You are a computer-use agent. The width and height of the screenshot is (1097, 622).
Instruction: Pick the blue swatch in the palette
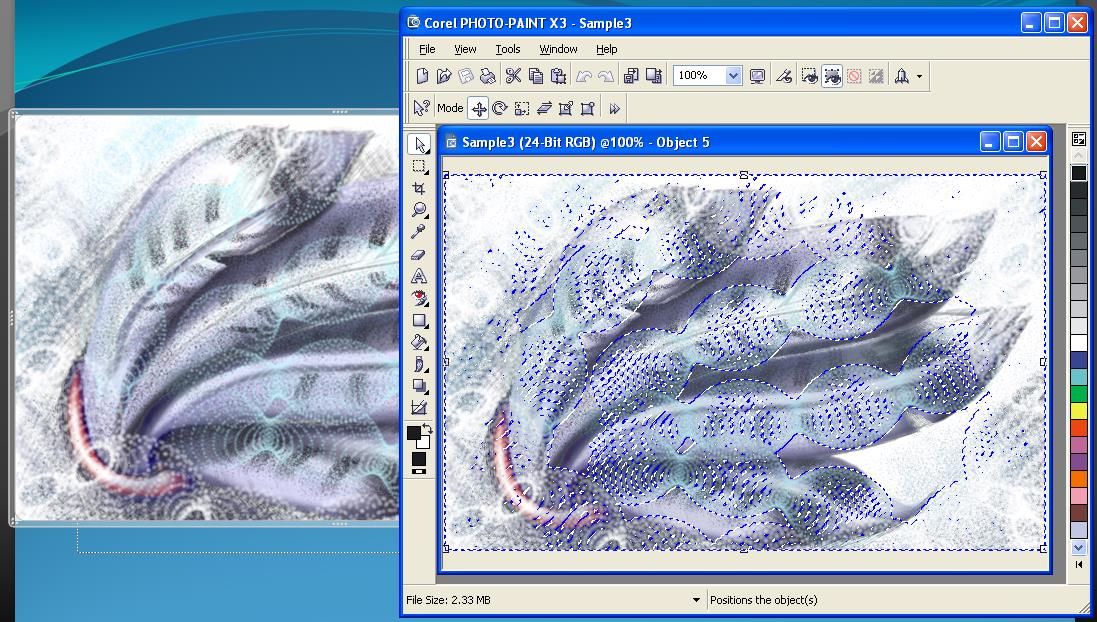[1079, 360]
